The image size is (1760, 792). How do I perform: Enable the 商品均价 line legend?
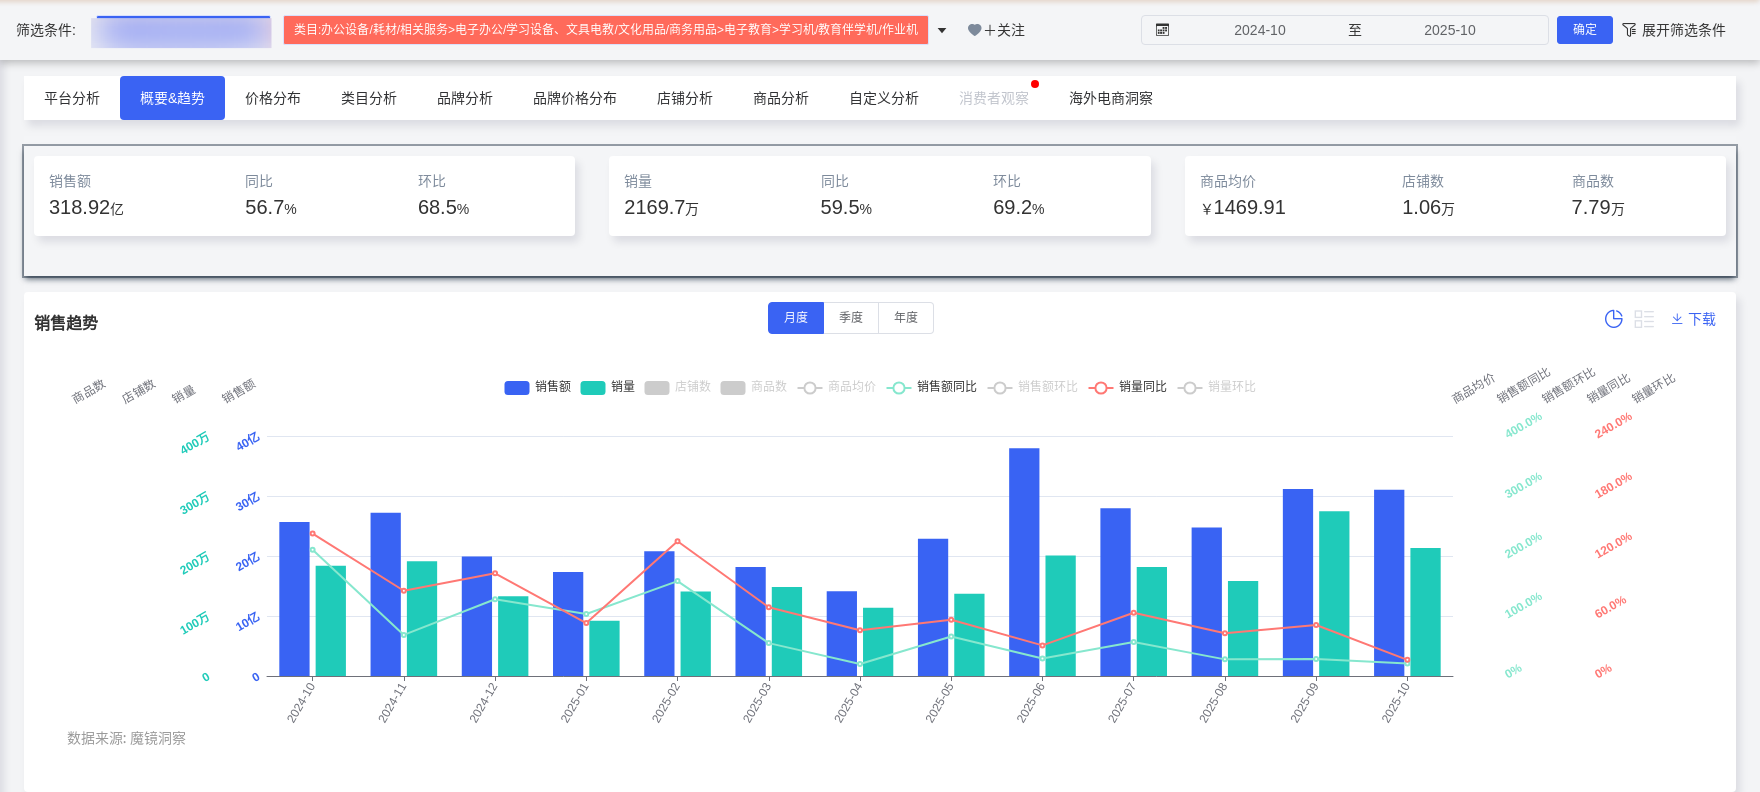click(x=837, y=387)
